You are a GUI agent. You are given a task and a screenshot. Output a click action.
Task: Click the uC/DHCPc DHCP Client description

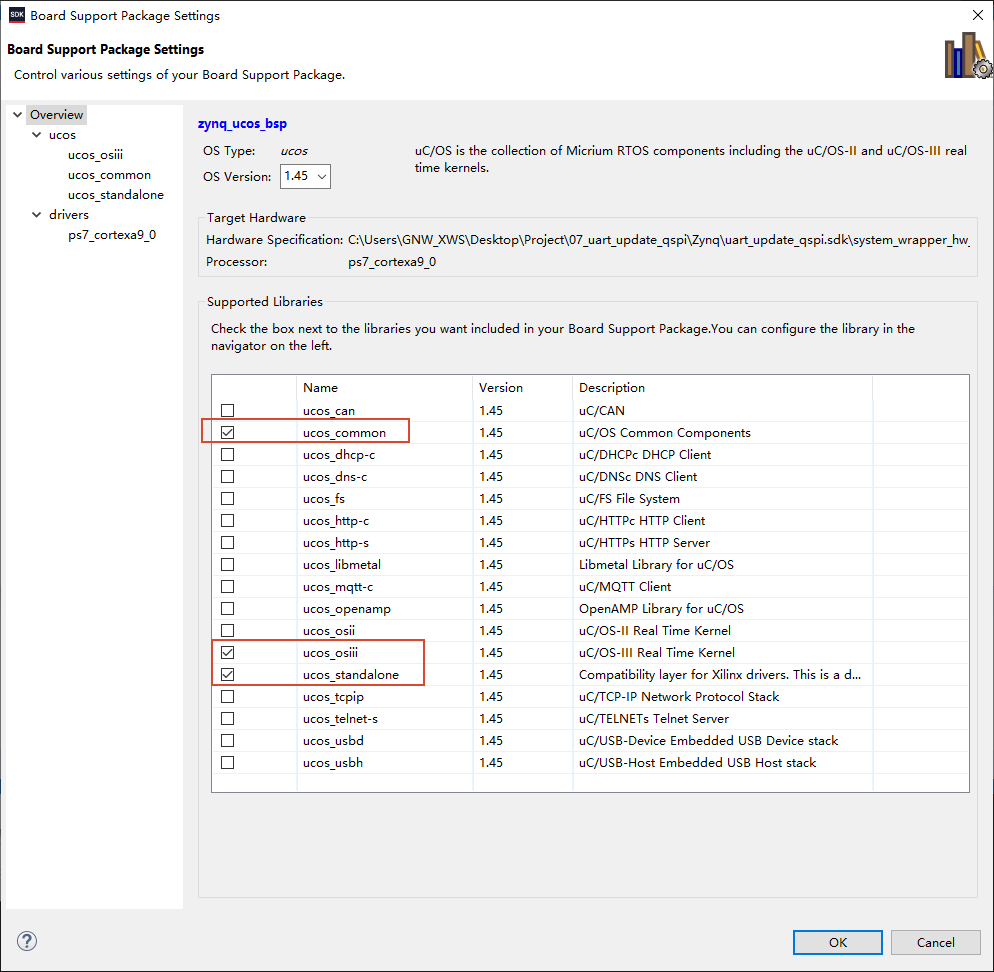pyautogui.click(x=645, y=455)
